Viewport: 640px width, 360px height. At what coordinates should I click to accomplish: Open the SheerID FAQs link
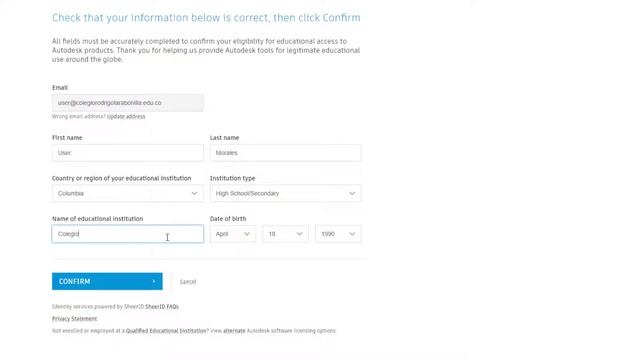pos(162,307)
